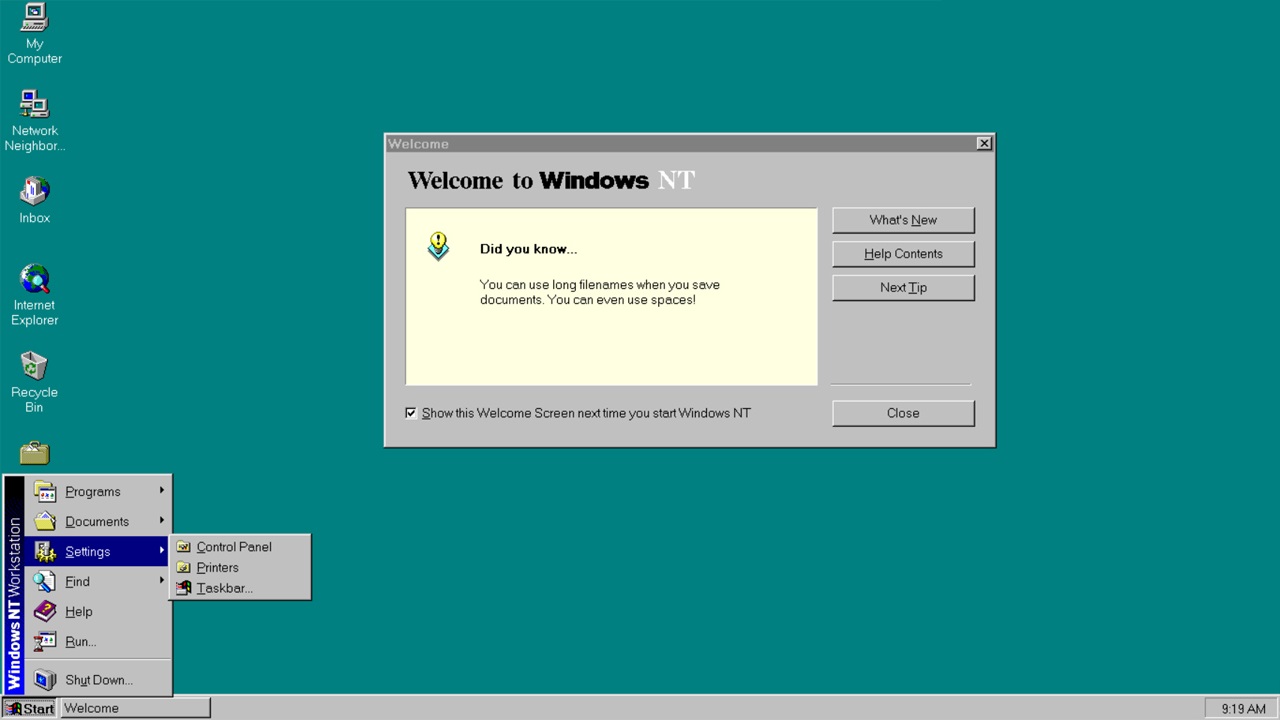
Task: Click the Printers folder icon in submenu
Action: [183, 568]
